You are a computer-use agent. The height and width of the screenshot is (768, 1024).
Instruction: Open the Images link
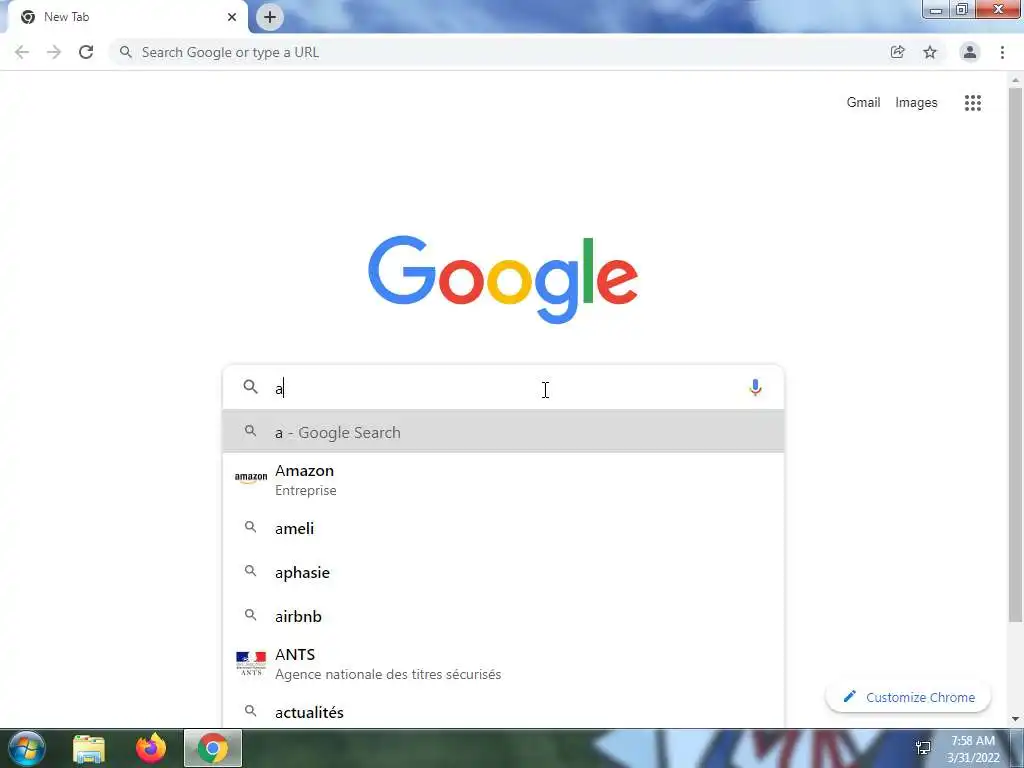916,103
